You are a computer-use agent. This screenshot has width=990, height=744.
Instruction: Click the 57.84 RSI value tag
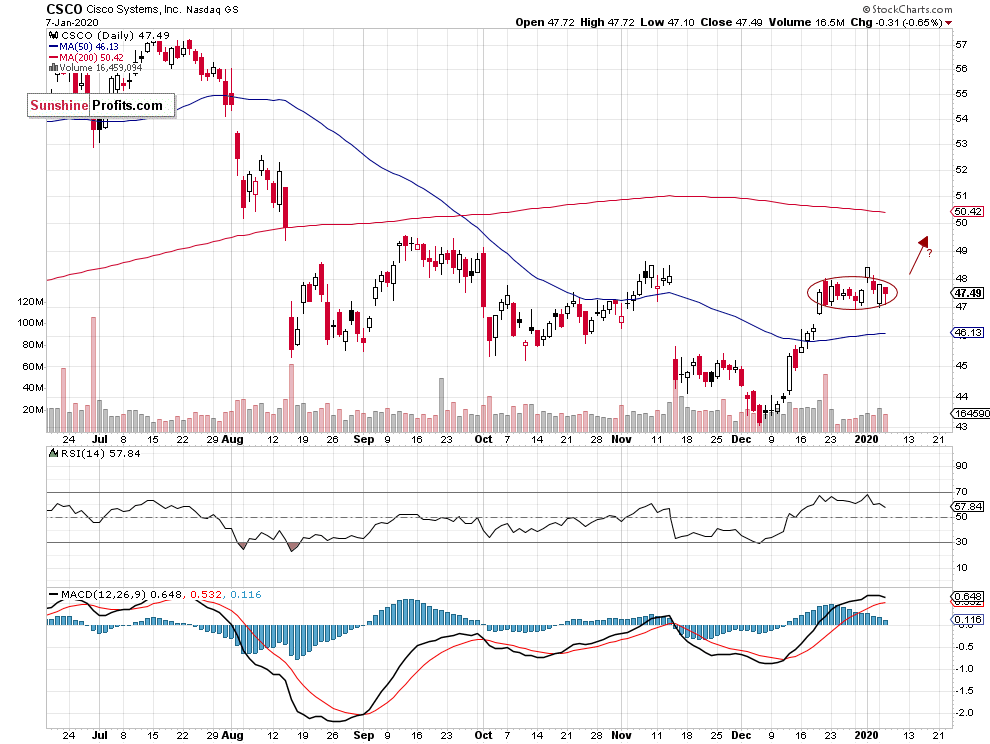point(967,507)
